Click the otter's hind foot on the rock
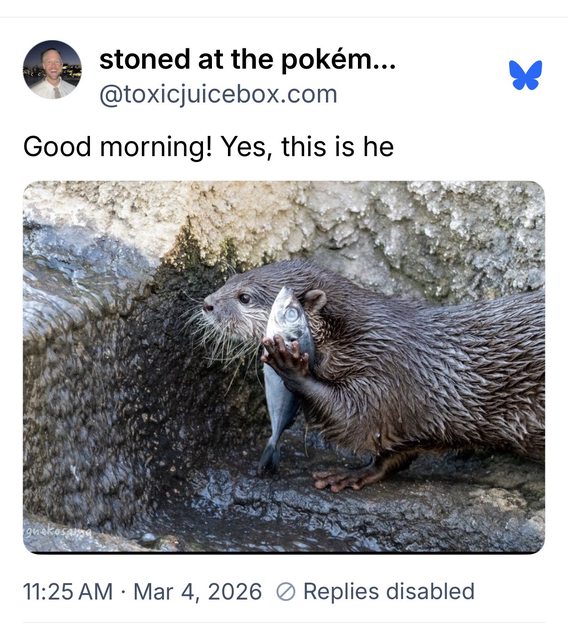This screenshot has height=640, width=568. [341, 480]
